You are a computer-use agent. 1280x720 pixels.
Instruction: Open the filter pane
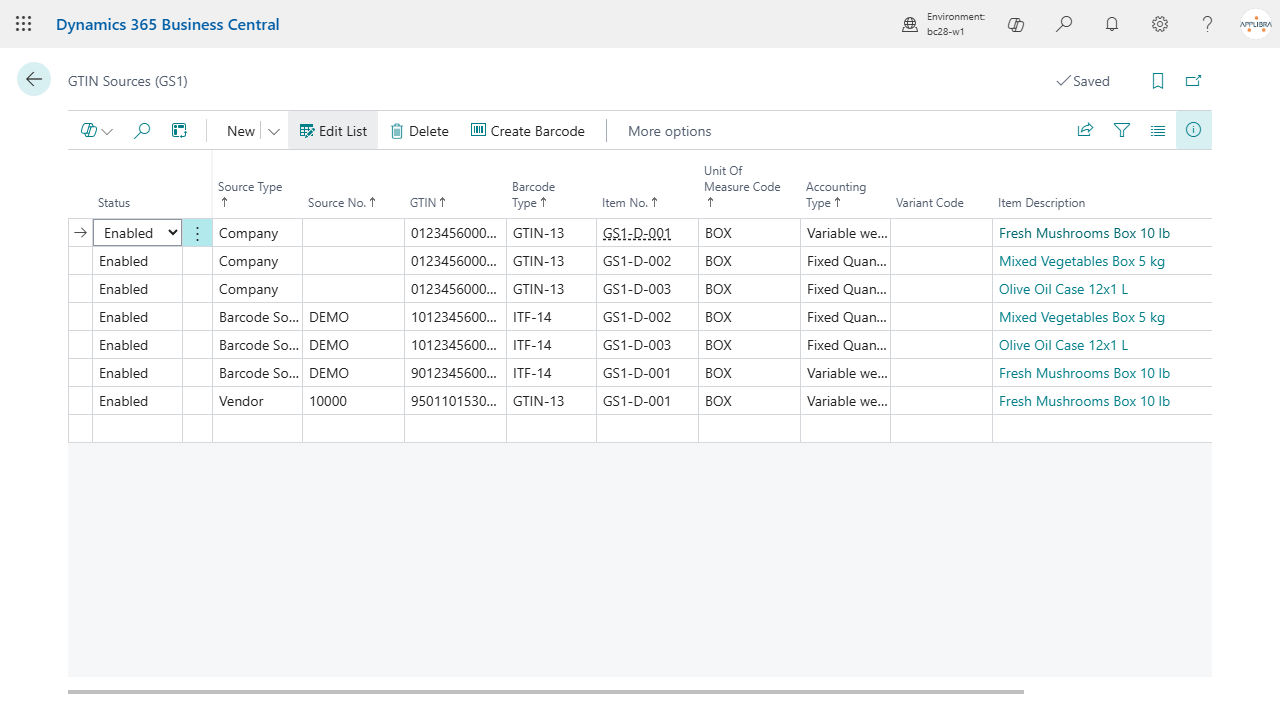point(1122,130)
